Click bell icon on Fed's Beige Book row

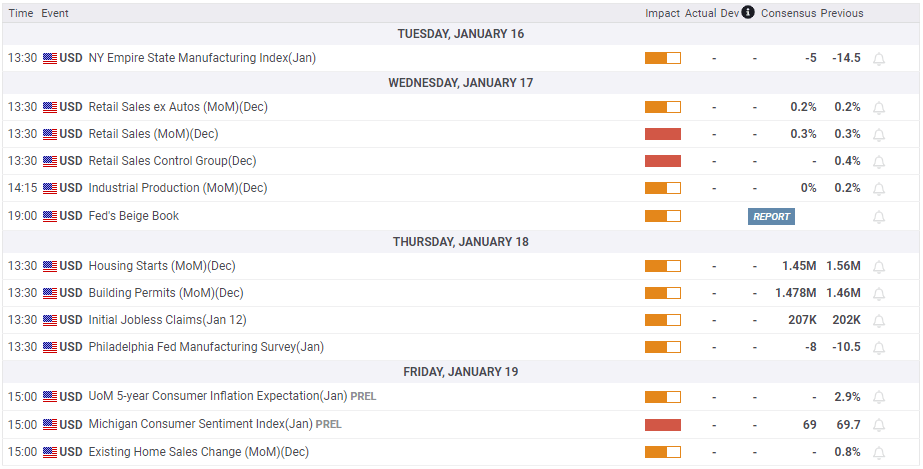(879, 217)
